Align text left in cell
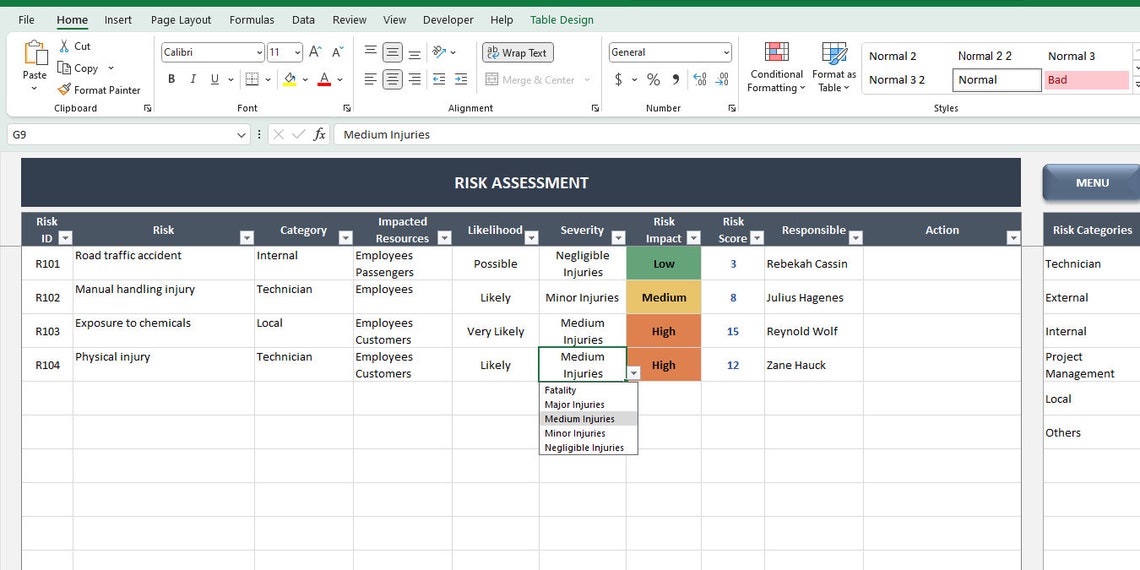1140x570 pixels. tap(371, 79)
